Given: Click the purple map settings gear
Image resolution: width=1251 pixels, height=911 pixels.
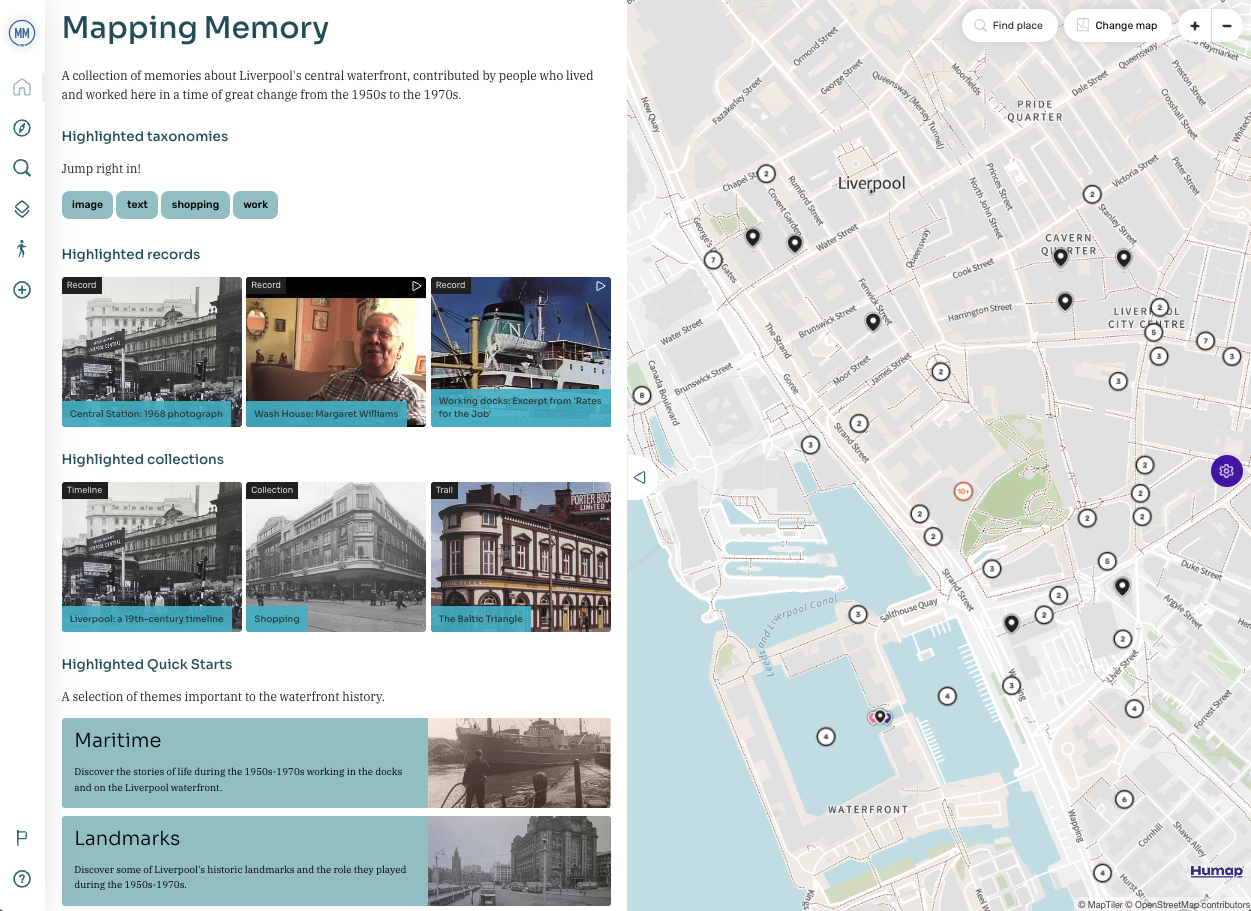Looking at the screenshot, I should click(1227, 471).
